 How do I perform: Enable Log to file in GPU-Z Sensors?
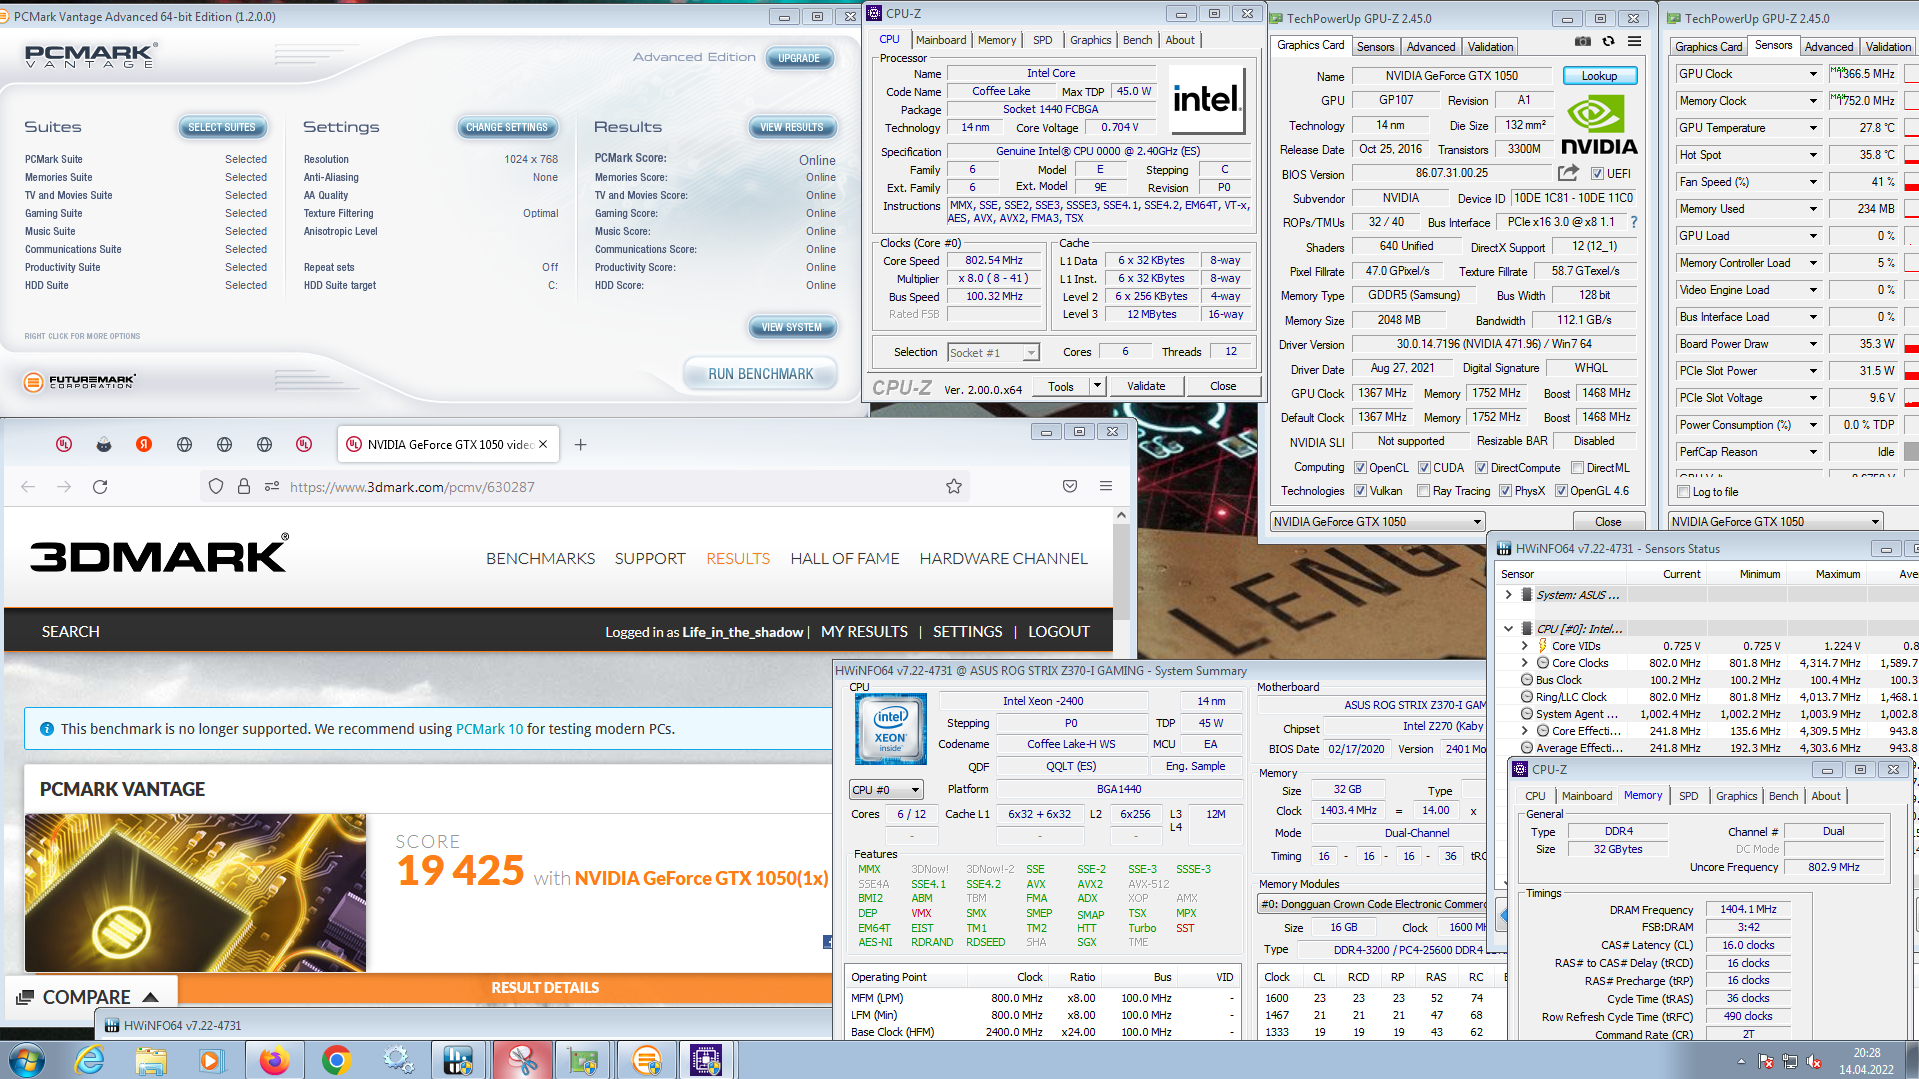[x=1683, y=492]
